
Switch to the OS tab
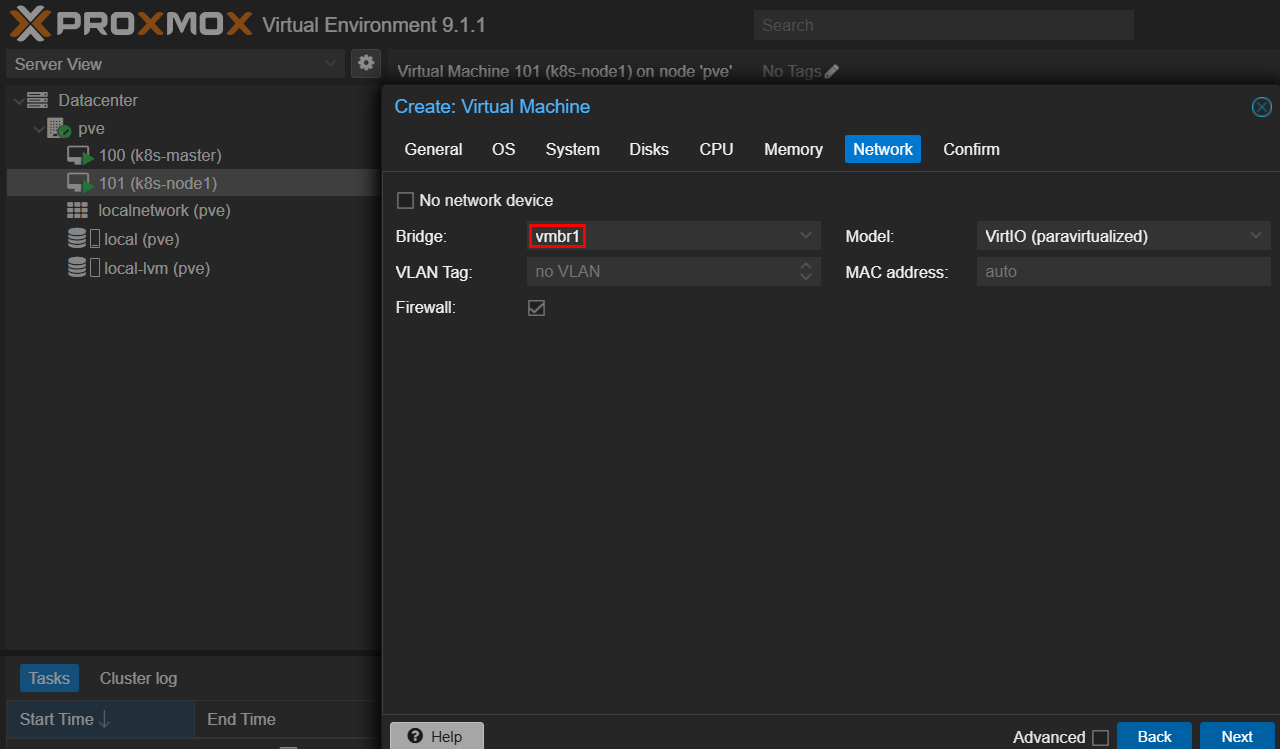tap(503, 149)
